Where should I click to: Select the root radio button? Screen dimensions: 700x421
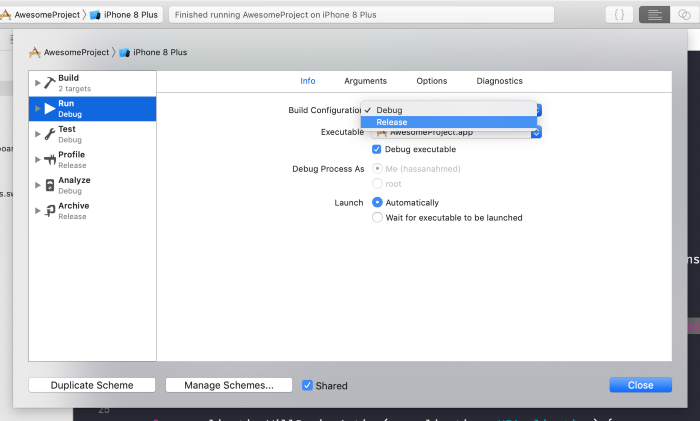(377, 183)
